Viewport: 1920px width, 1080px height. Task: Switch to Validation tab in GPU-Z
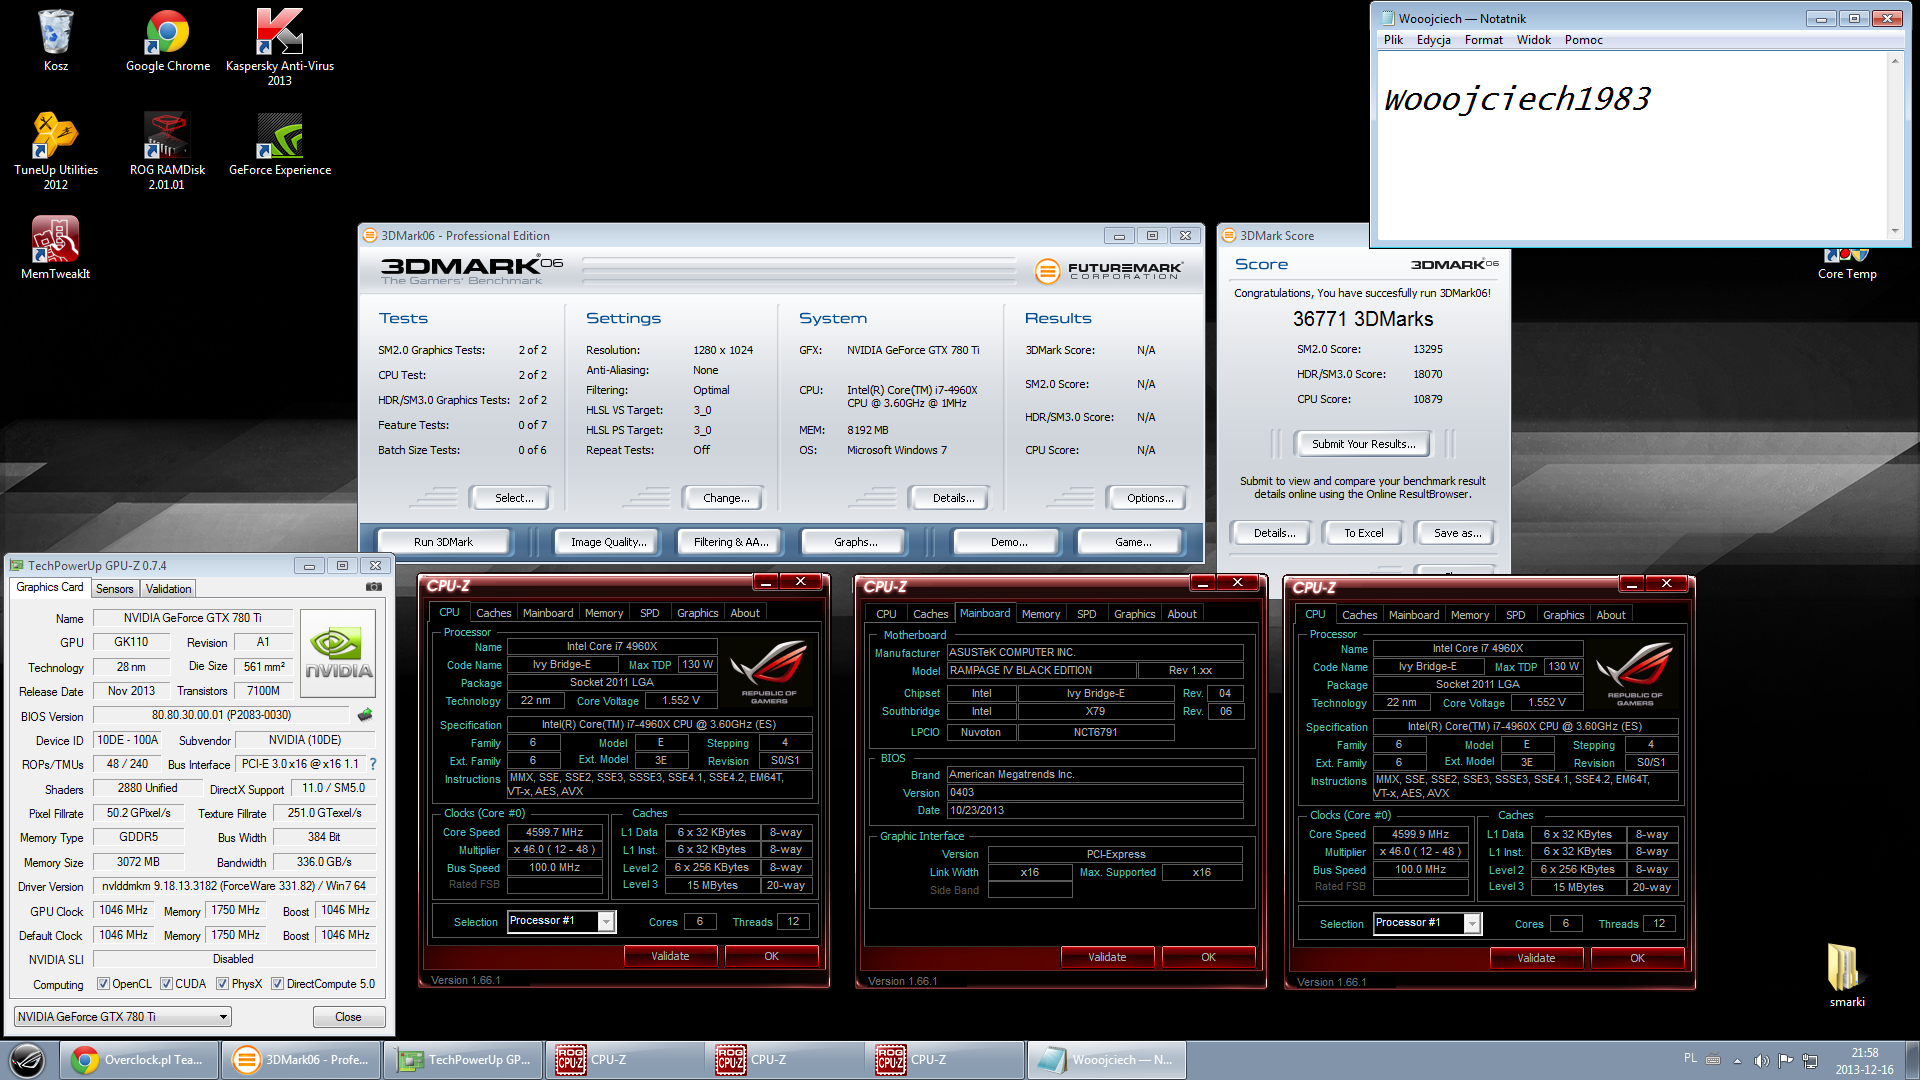168,589
